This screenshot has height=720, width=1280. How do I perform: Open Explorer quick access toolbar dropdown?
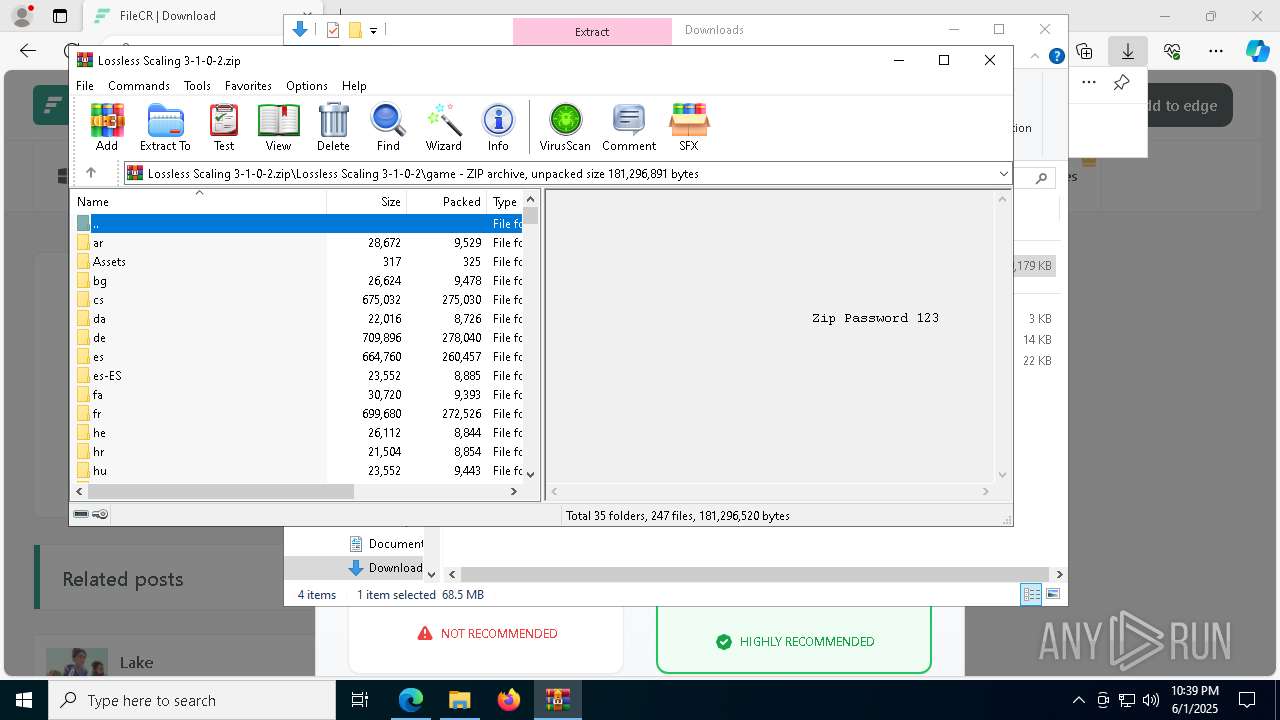pos(373,30)
